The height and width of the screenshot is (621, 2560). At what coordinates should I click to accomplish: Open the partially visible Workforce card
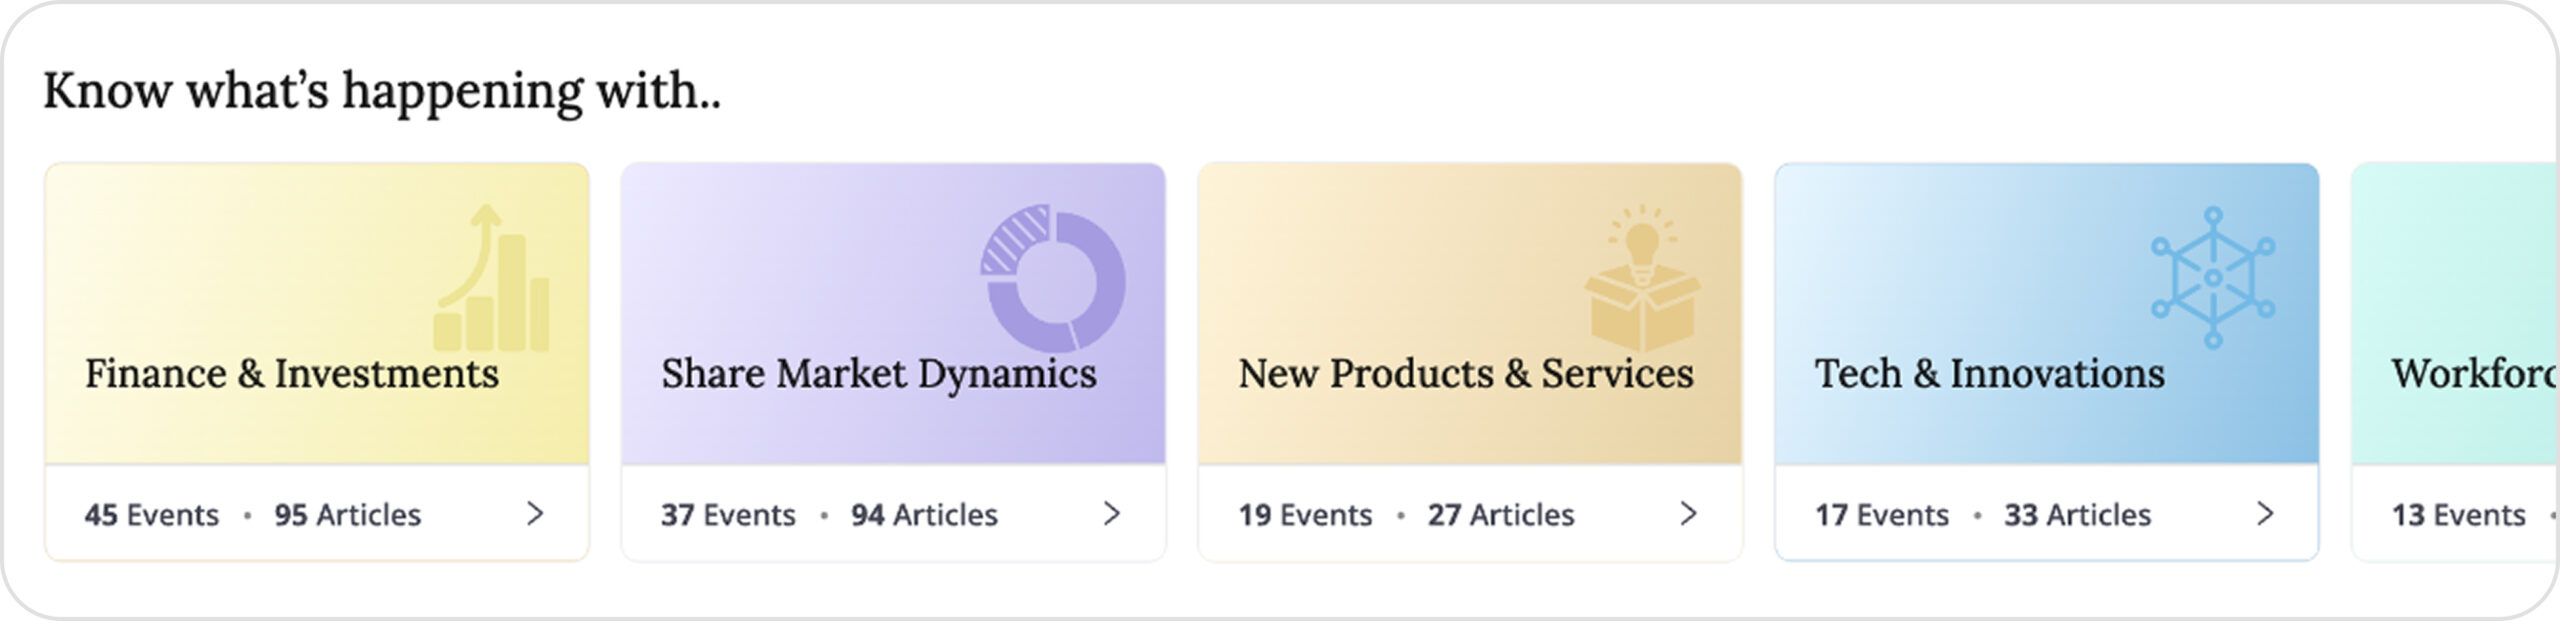[2470, 374]
